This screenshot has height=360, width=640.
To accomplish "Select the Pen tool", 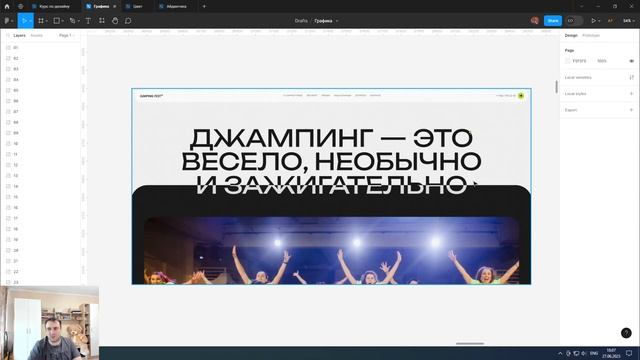I will [x=72, y=20].
